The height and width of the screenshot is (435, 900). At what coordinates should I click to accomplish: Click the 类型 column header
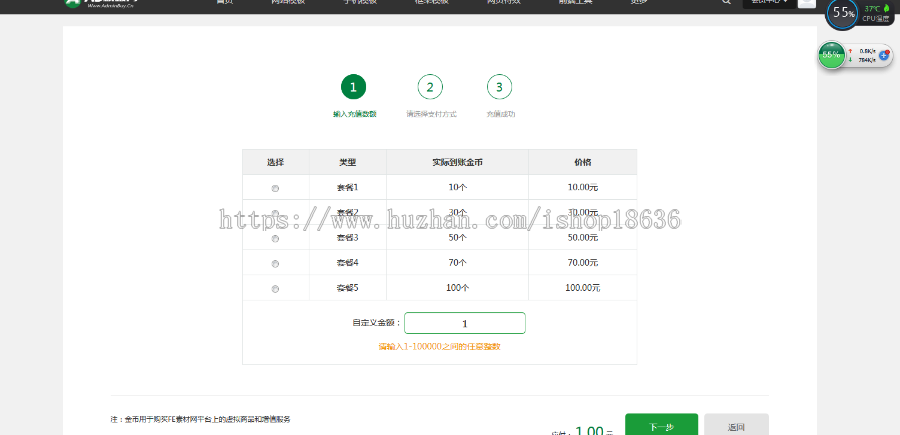(x=348, y=162)
